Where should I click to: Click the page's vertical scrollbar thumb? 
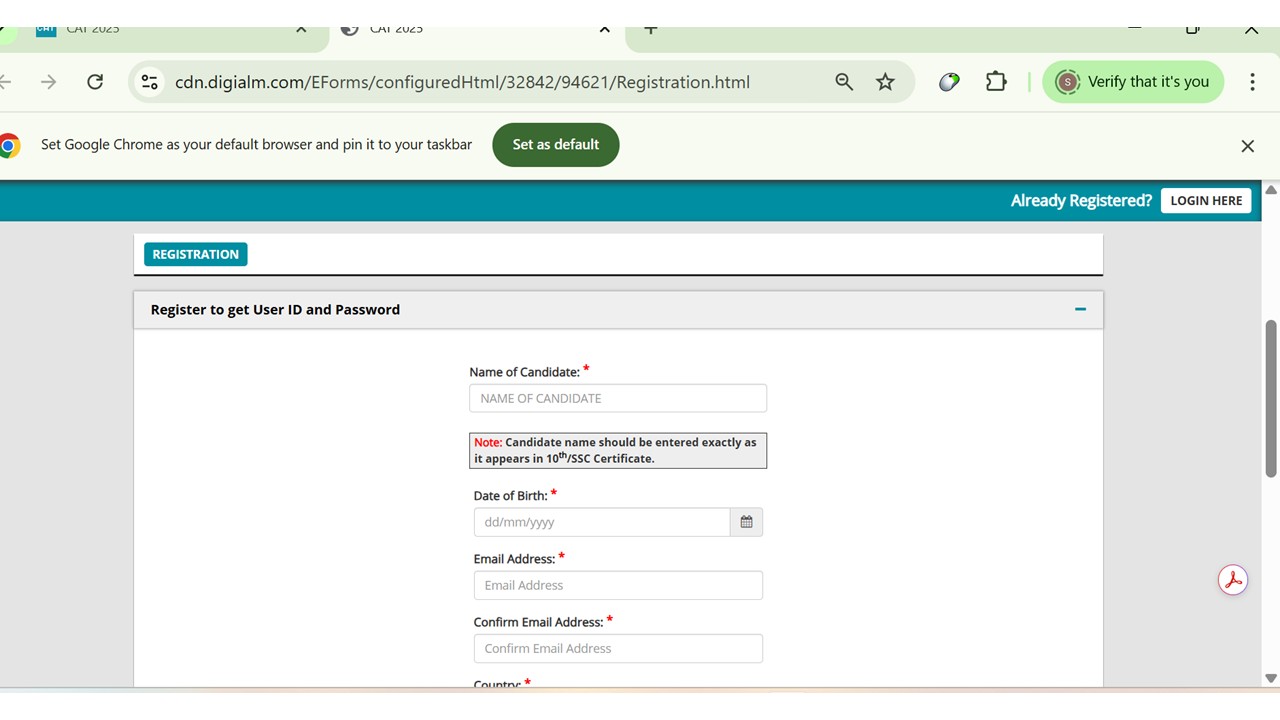pyautogui.click(x=1271, y=400)
